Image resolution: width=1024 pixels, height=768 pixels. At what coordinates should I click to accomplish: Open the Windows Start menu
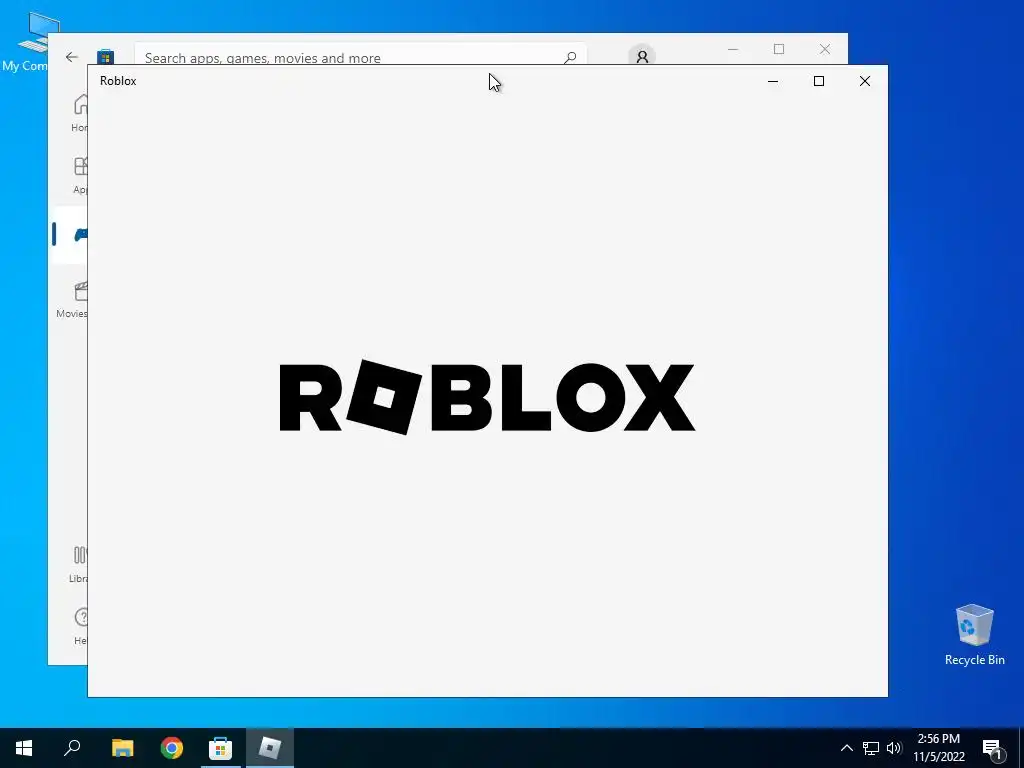click(x=24, y=748)
